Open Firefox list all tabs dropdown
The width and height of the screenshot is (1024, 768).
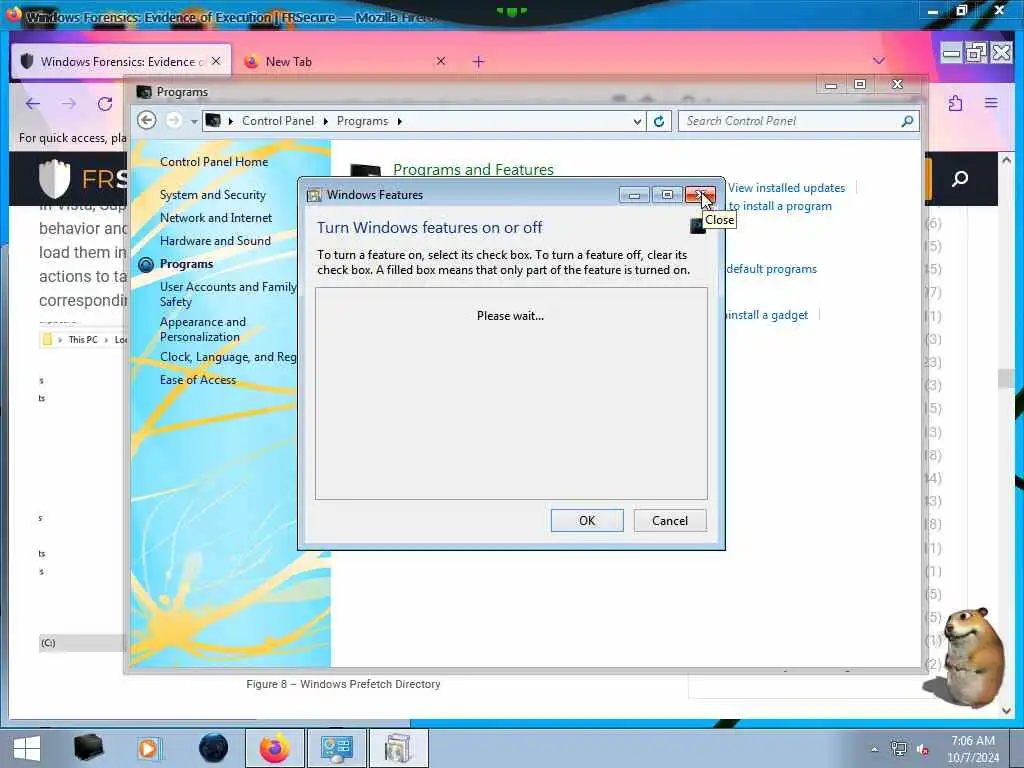(879, 60)
